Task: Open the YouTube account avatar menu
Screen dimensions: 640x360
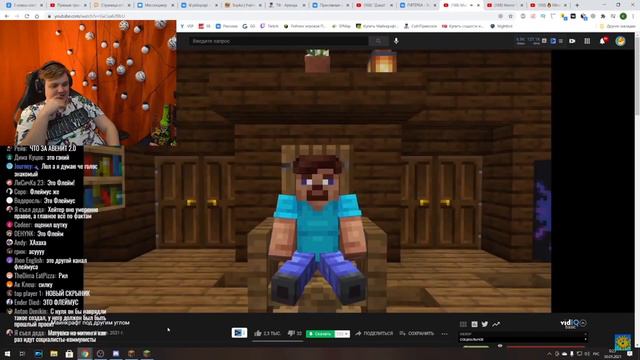Action: coord(620,41)
